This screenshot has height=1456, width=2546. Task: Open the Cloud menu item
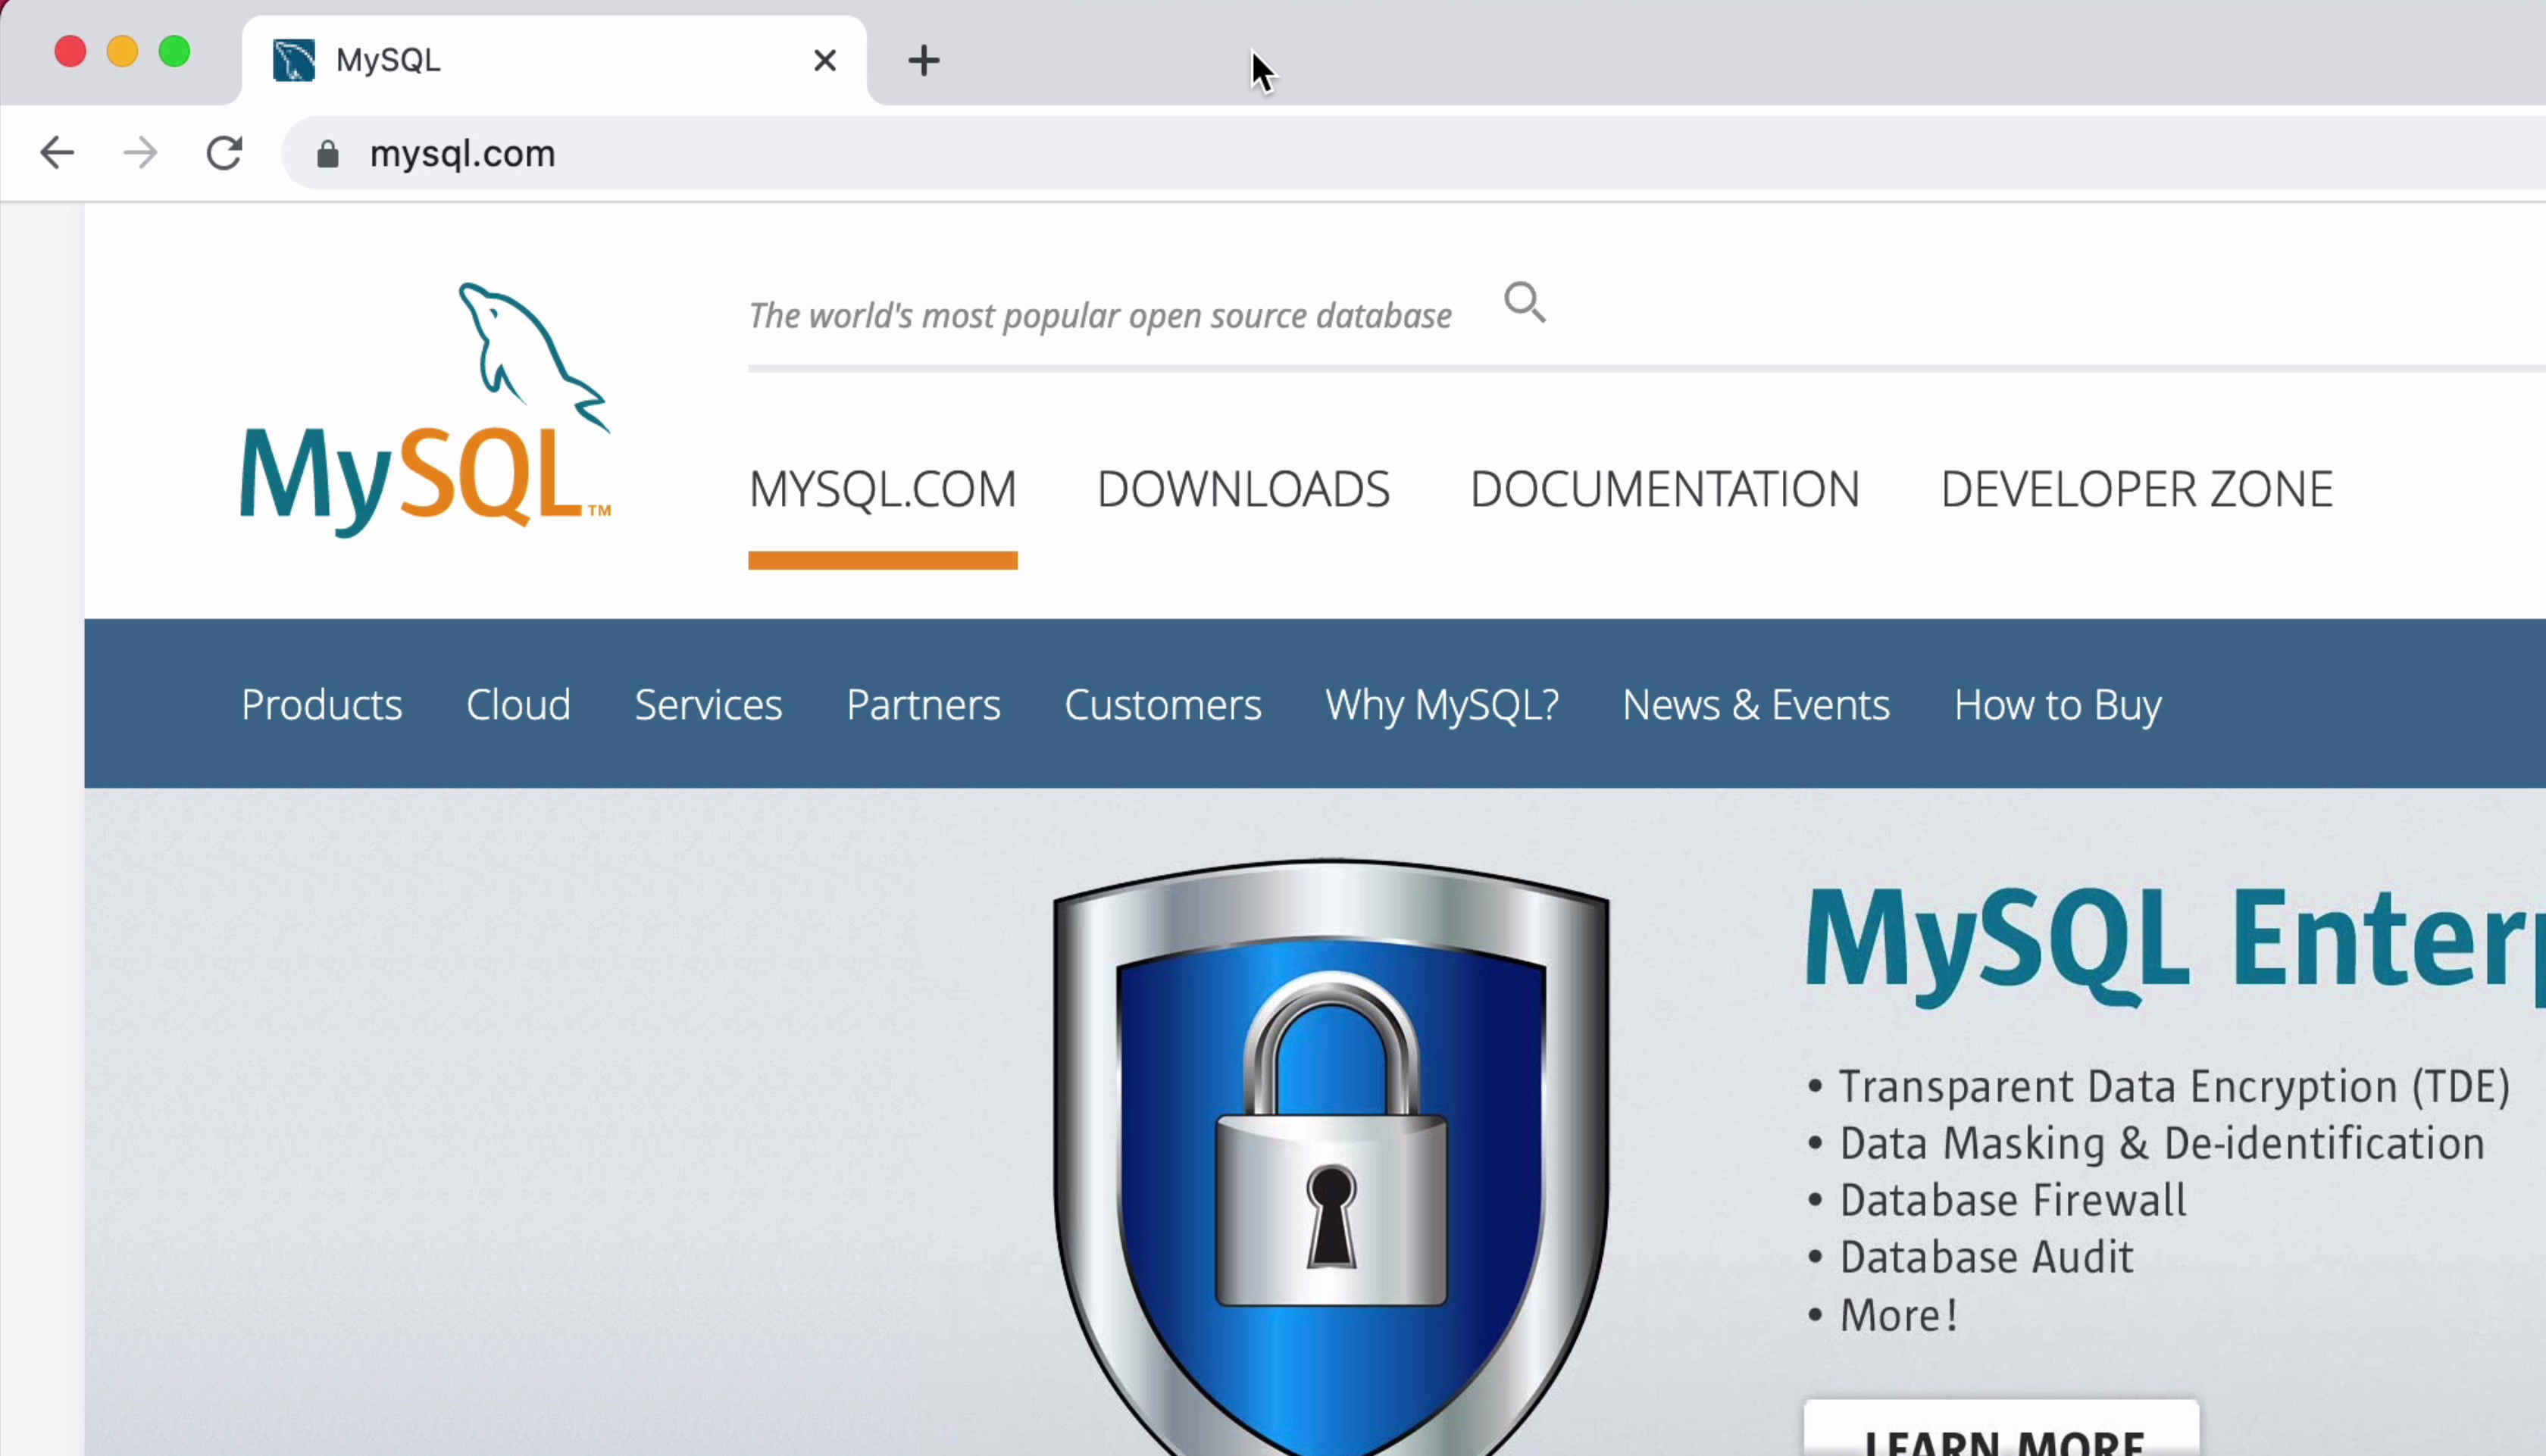click(x=518, y=705)
